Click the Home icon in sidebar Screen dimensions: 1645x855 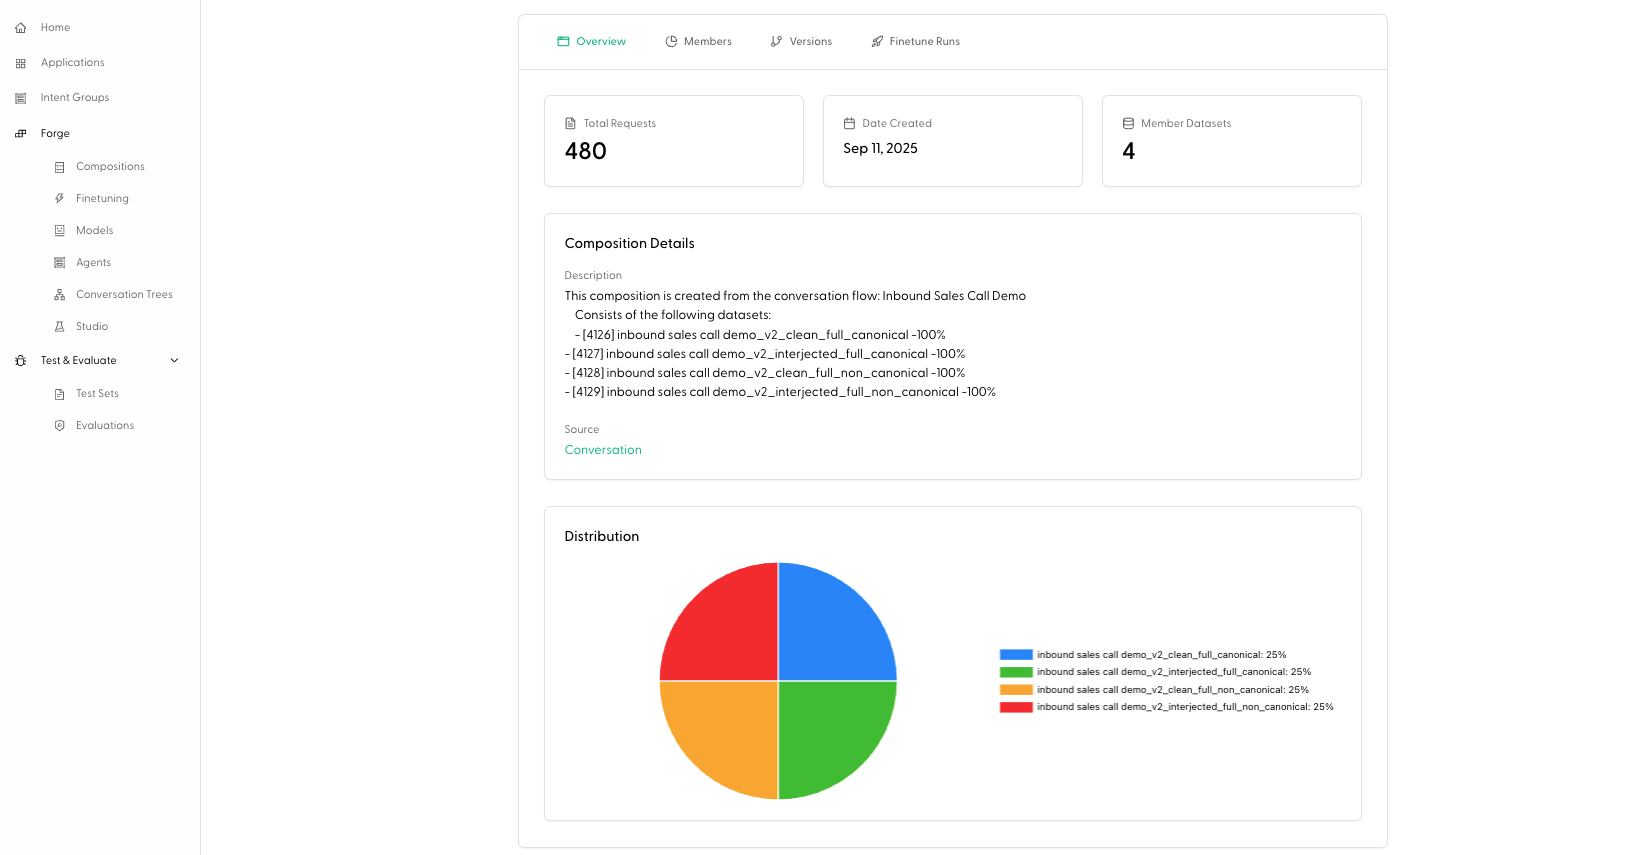(20, 28)
